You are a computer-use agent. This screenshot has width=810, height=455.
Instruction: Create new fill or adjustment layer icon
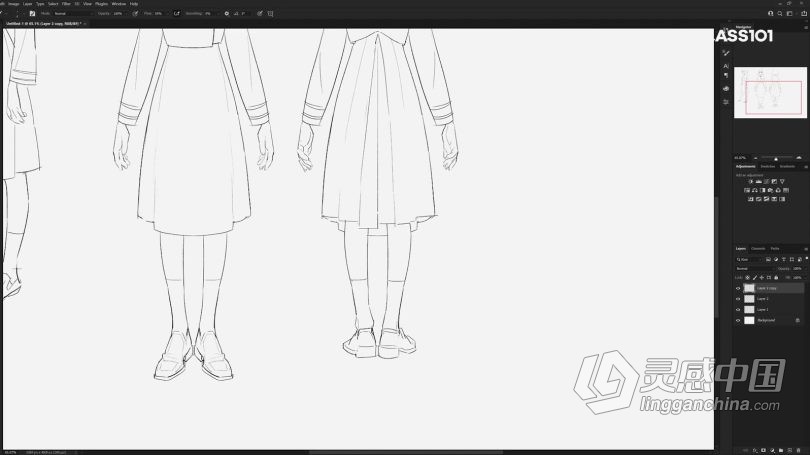(x=772, y=450)
